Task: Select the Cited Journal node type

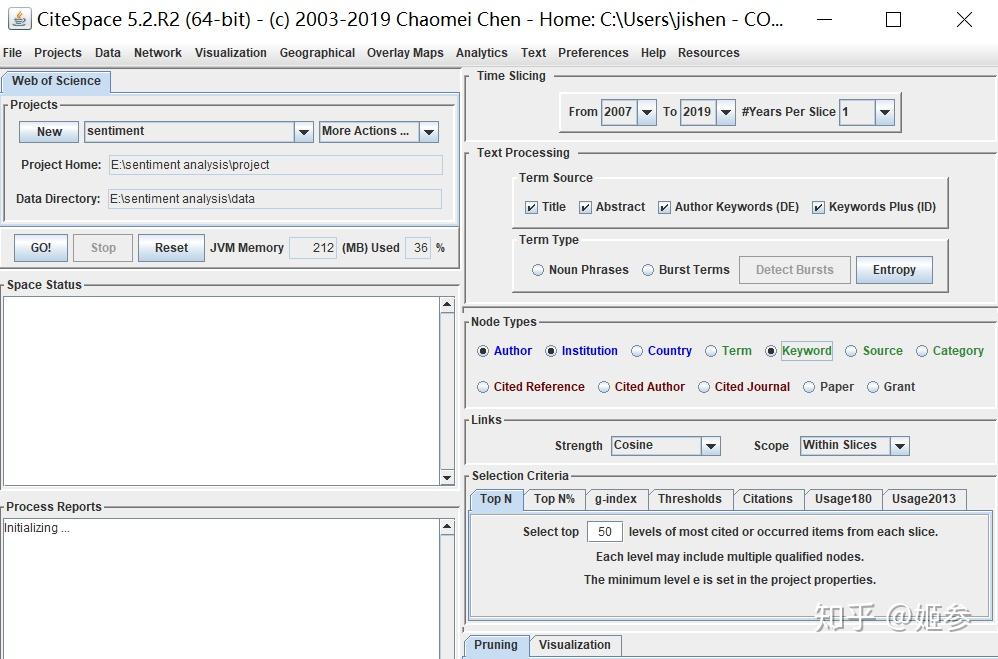Action: coord(704,387)
